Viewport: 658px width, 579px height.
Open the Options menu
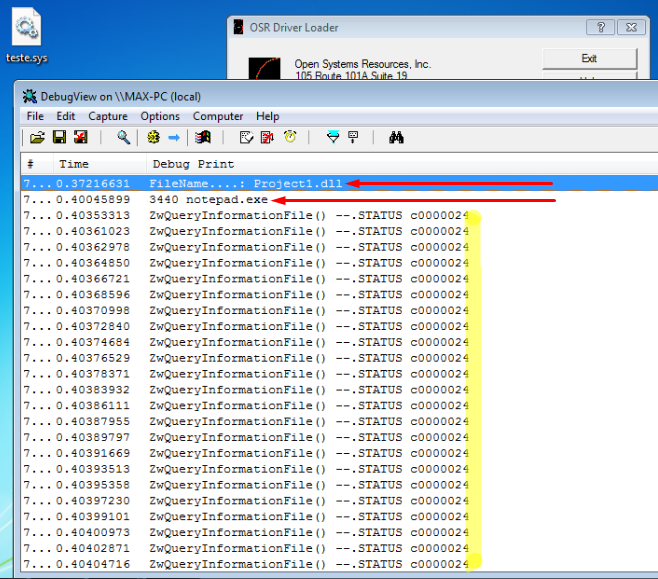160,116
